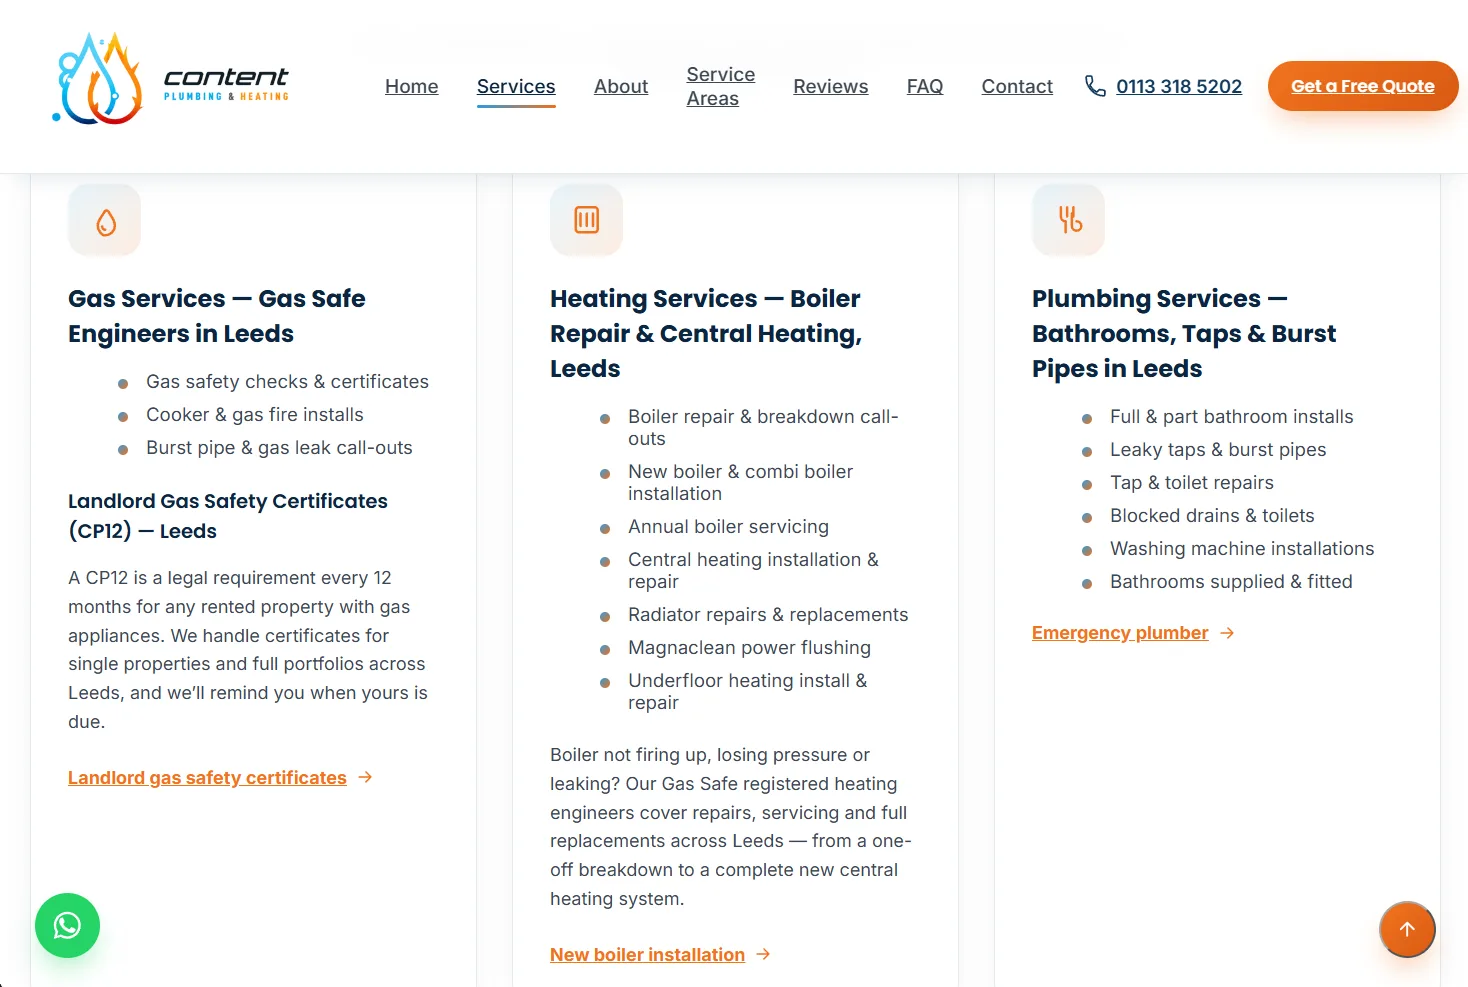This screenshot has height=987, width=1468.
Task: Open the Reviews page
Action: tap(831, 86)
